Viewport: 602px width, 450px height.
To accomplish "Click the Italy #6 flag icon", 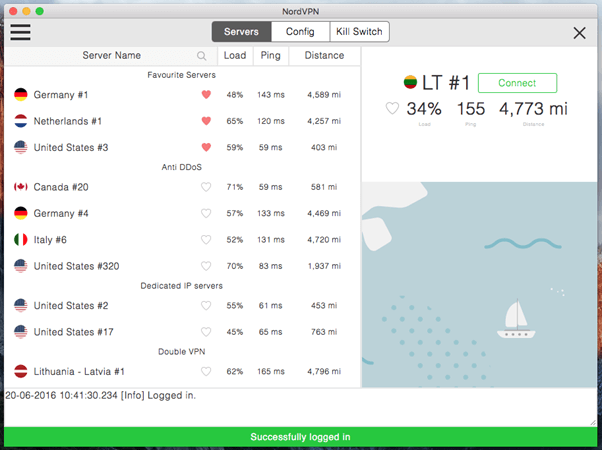I will (21, 240).
